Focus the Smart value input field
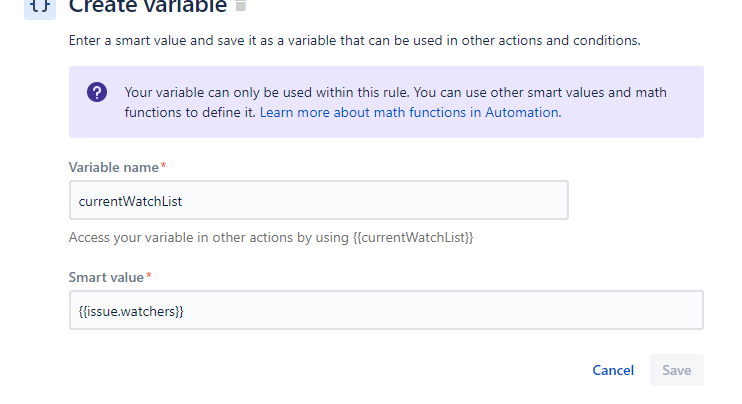Image resolution: width=742 pixels, height=404 pixels. tap(386, 310)
